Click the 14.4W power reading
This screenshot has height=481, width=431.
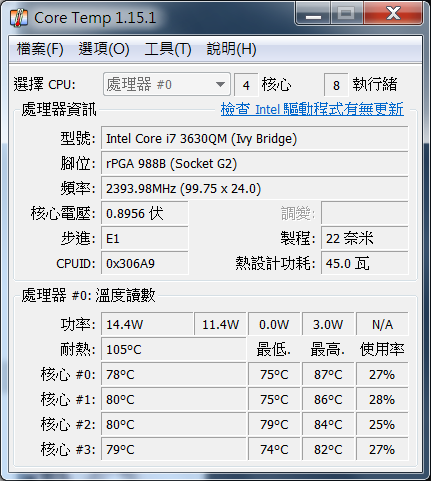[147, 324]
